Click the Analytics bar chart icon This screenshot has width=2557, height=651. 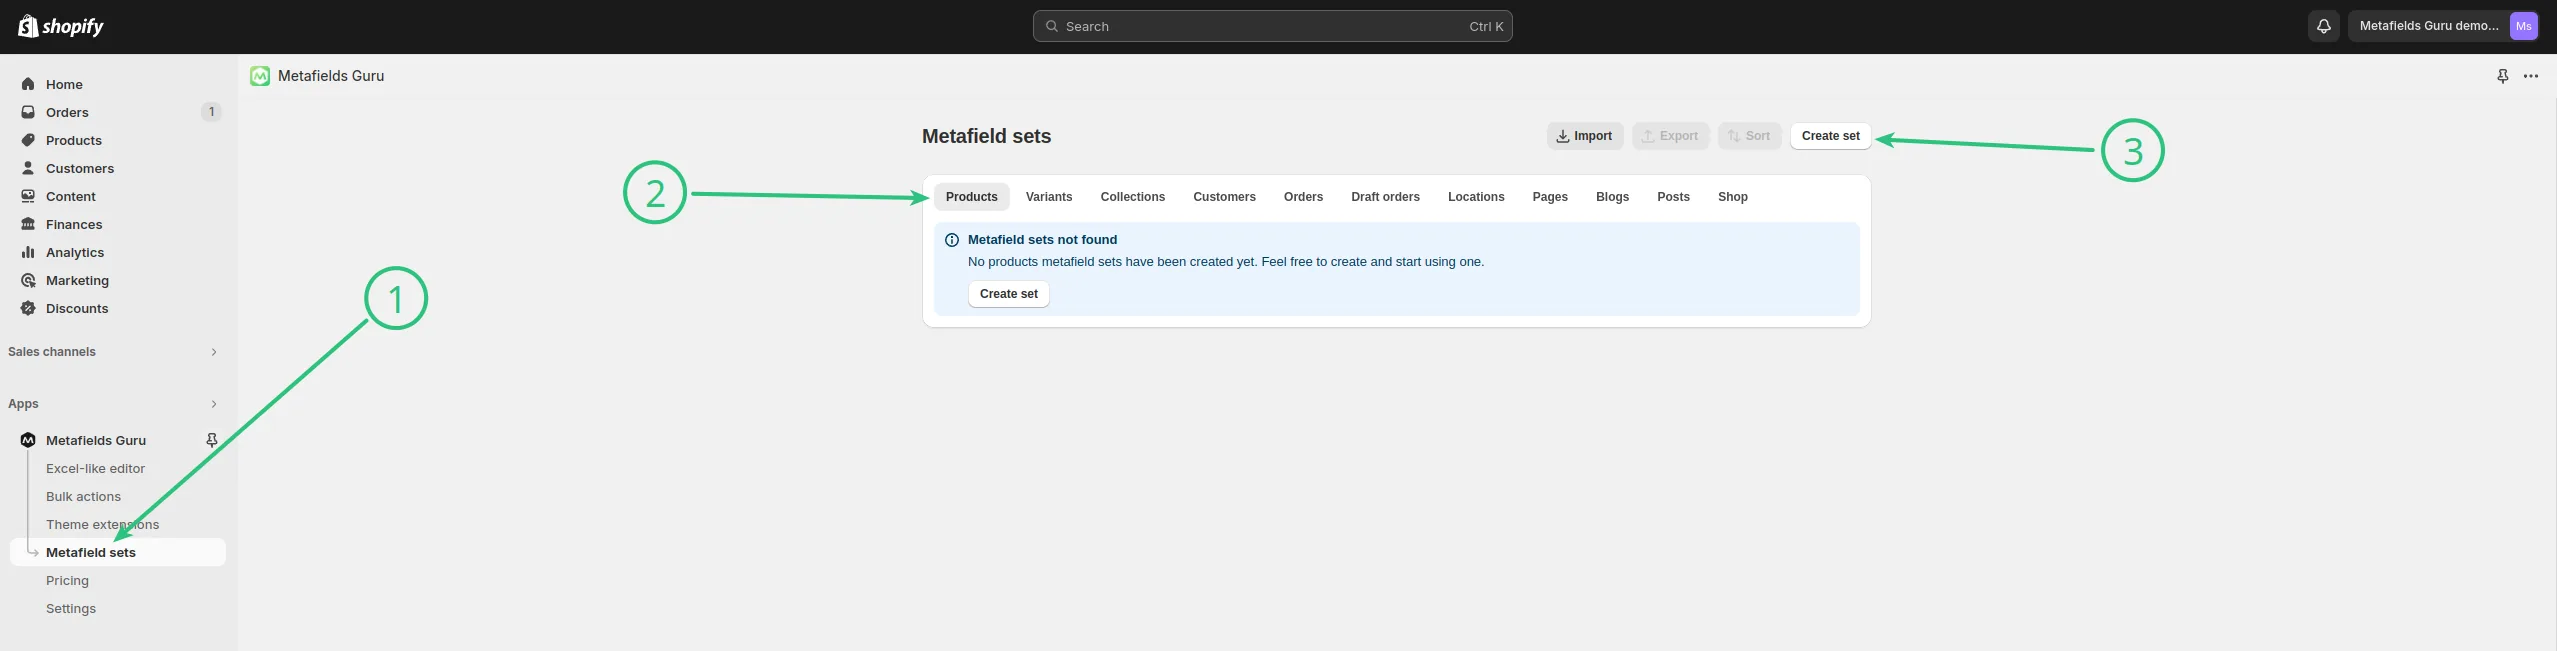(x=28, y=252)
